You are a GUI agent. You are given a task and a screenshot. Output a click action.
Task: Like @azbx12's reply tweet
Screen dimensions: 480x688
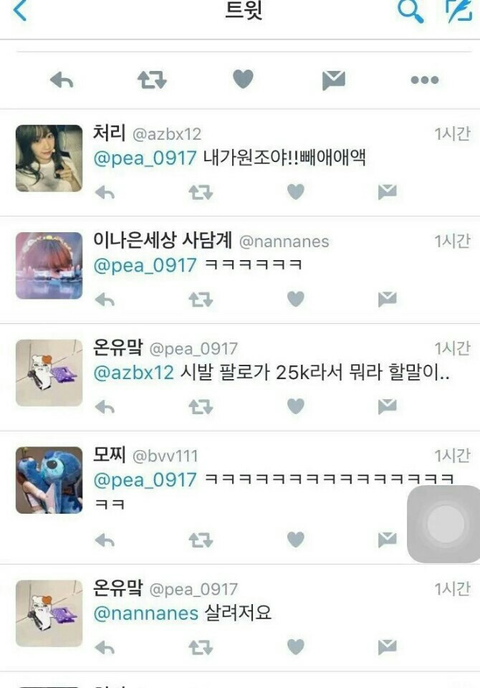[x=296, y=192]
